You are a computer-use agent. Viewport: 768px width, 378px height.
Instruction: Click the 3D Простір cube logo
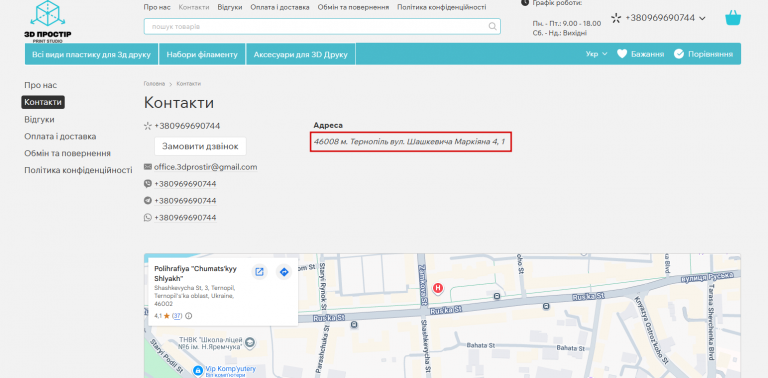click(48, 21)
